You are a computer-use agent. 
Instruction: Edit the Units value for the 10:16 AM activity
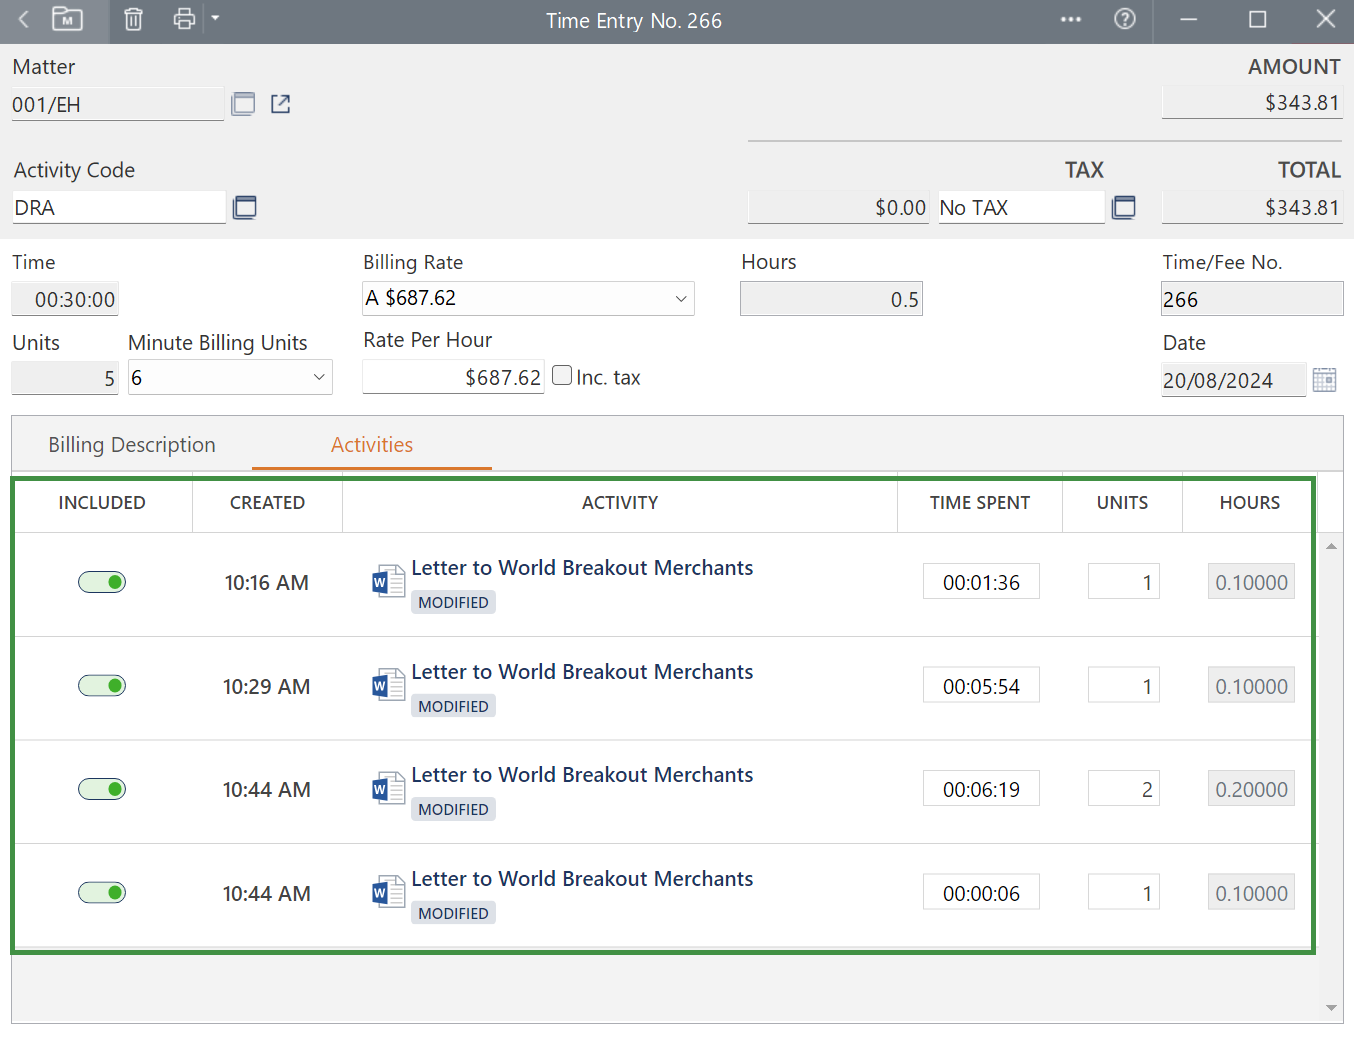[1123, 581]
